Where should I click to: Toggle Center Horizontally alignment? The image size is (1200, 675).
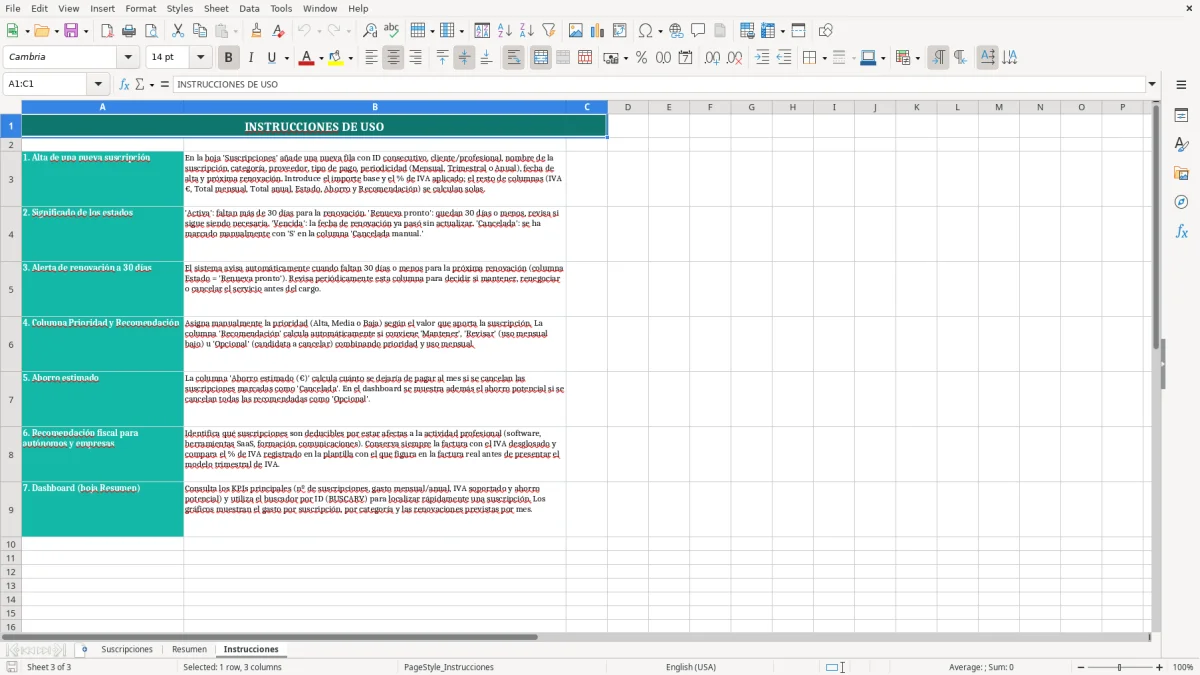tap(393, 58)
